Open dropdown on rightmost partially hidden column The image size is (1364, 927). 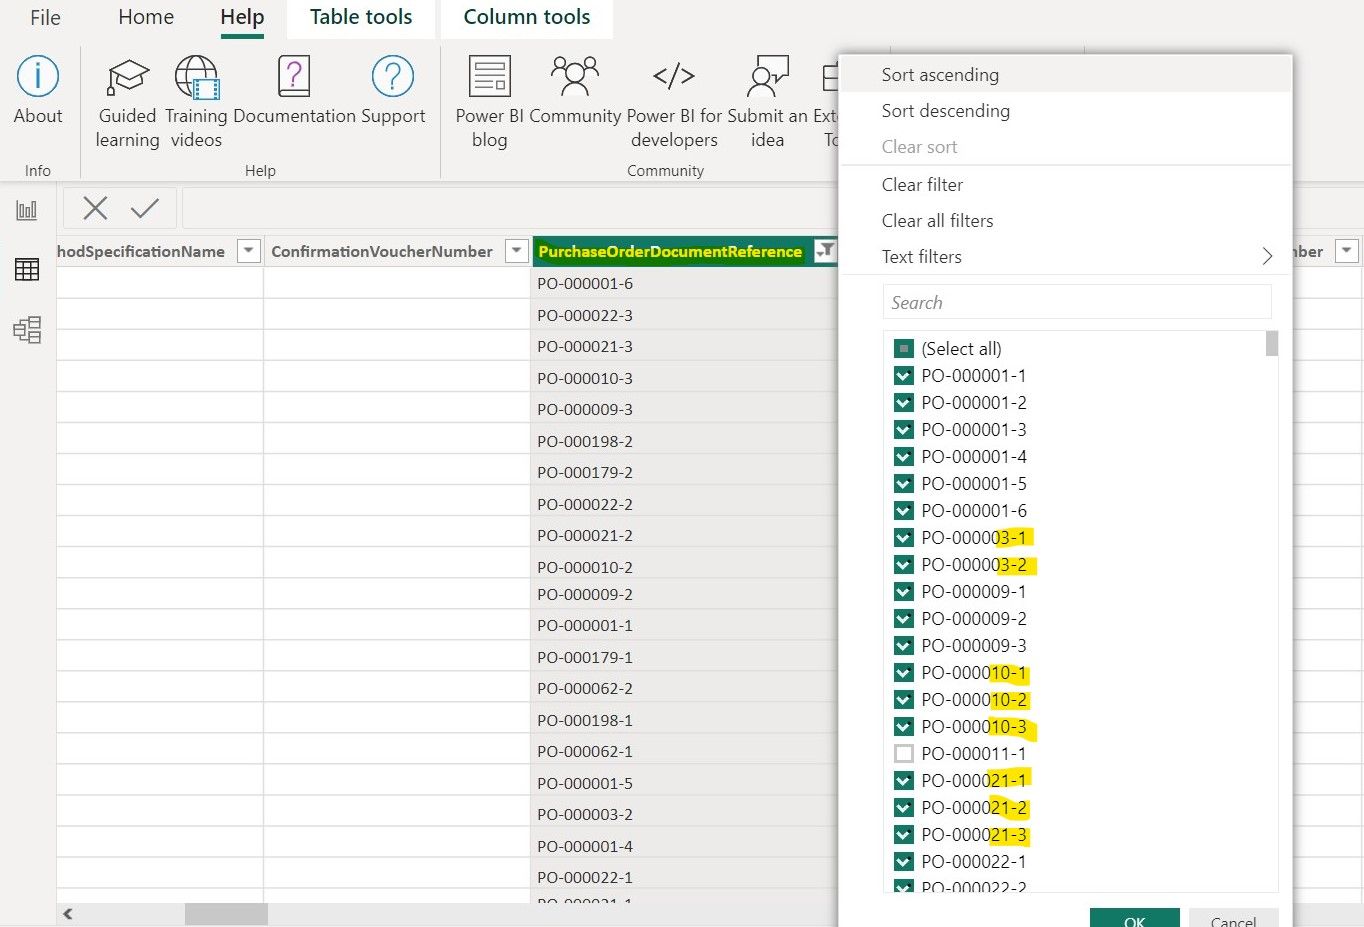(1347, 251)
